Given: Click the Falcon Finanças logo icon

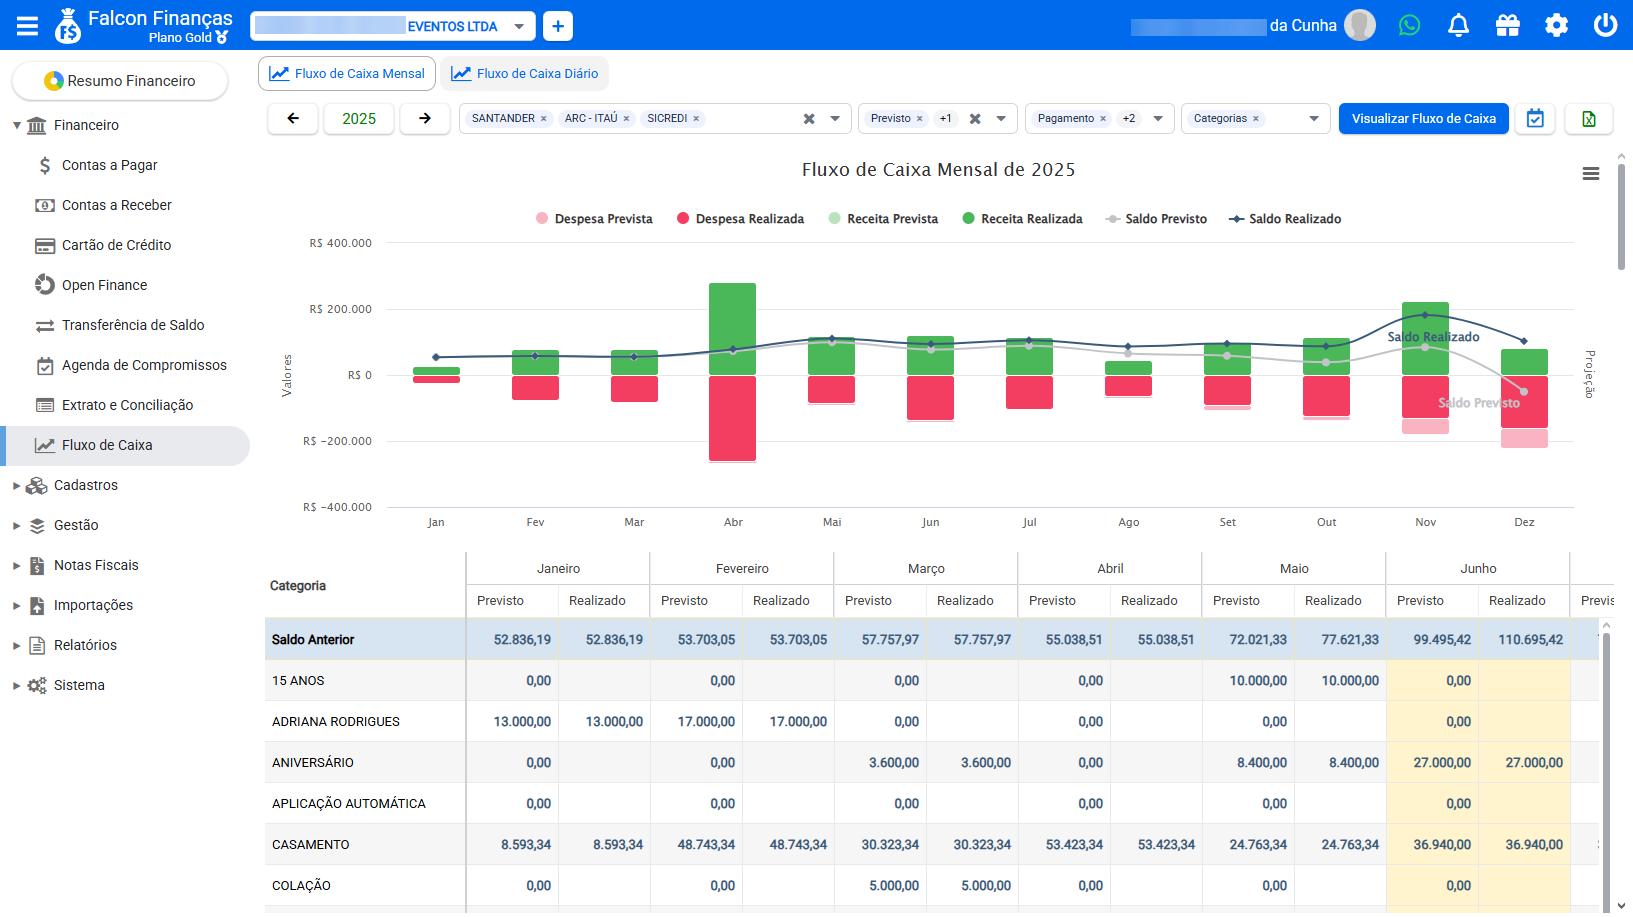Looking at the screenshot, I should (x=67, y=26).
